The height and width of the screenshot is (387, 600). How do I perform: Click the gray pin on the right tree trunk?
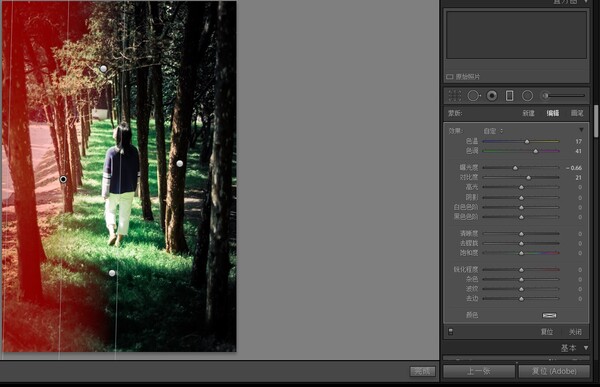coord(179,163)
